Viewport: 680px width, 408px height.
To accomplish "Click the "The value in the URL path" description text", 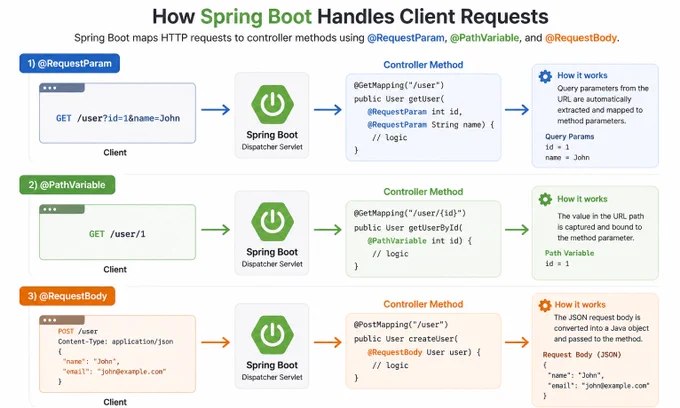I will tap(601, 216).
